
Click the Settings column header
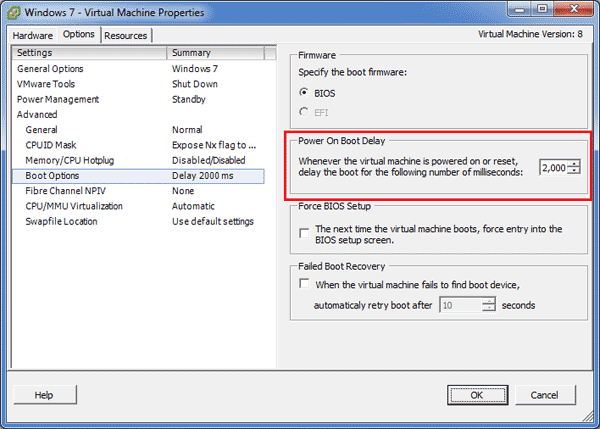click(90, 53)
